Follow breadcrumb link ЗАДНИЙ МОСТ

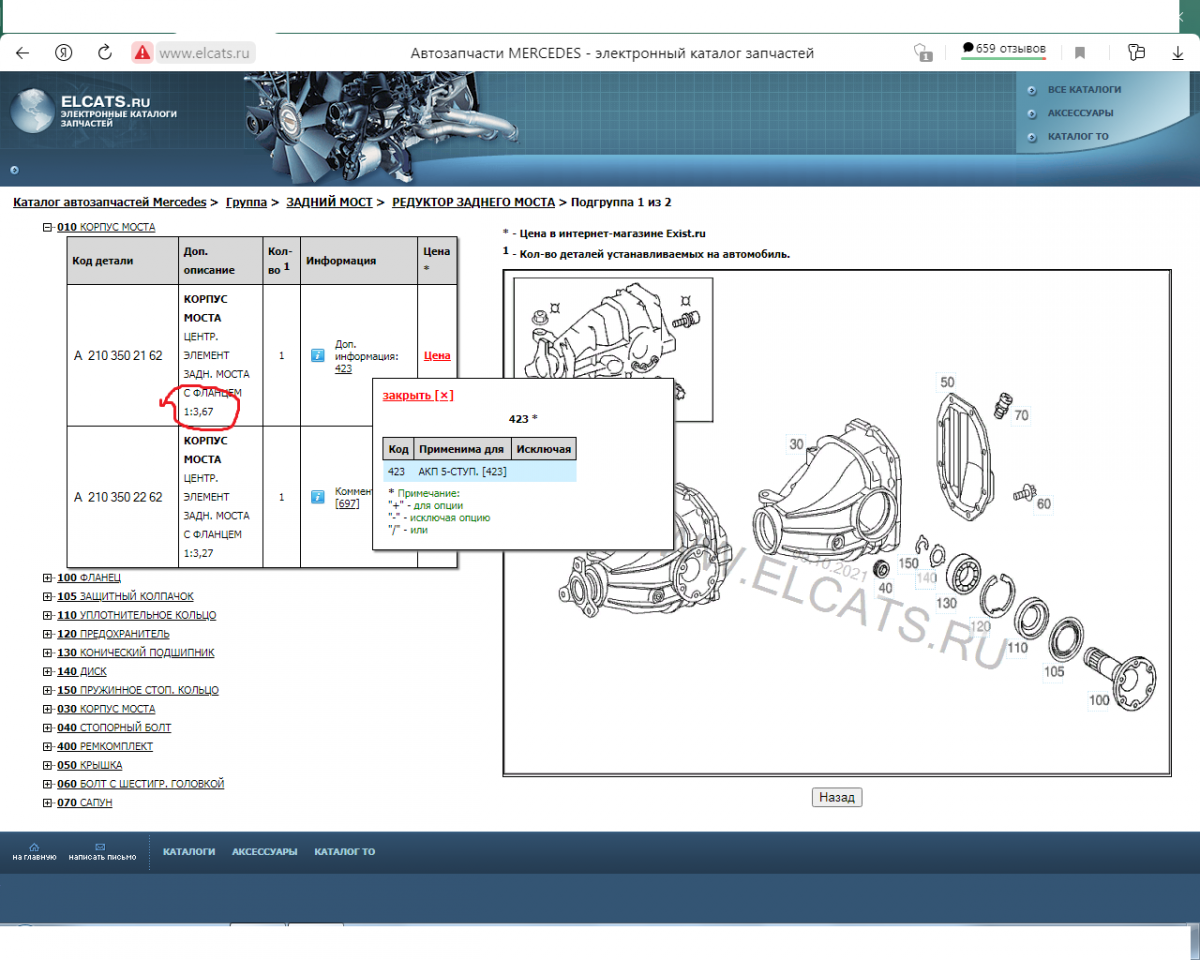tap(329, 202)
